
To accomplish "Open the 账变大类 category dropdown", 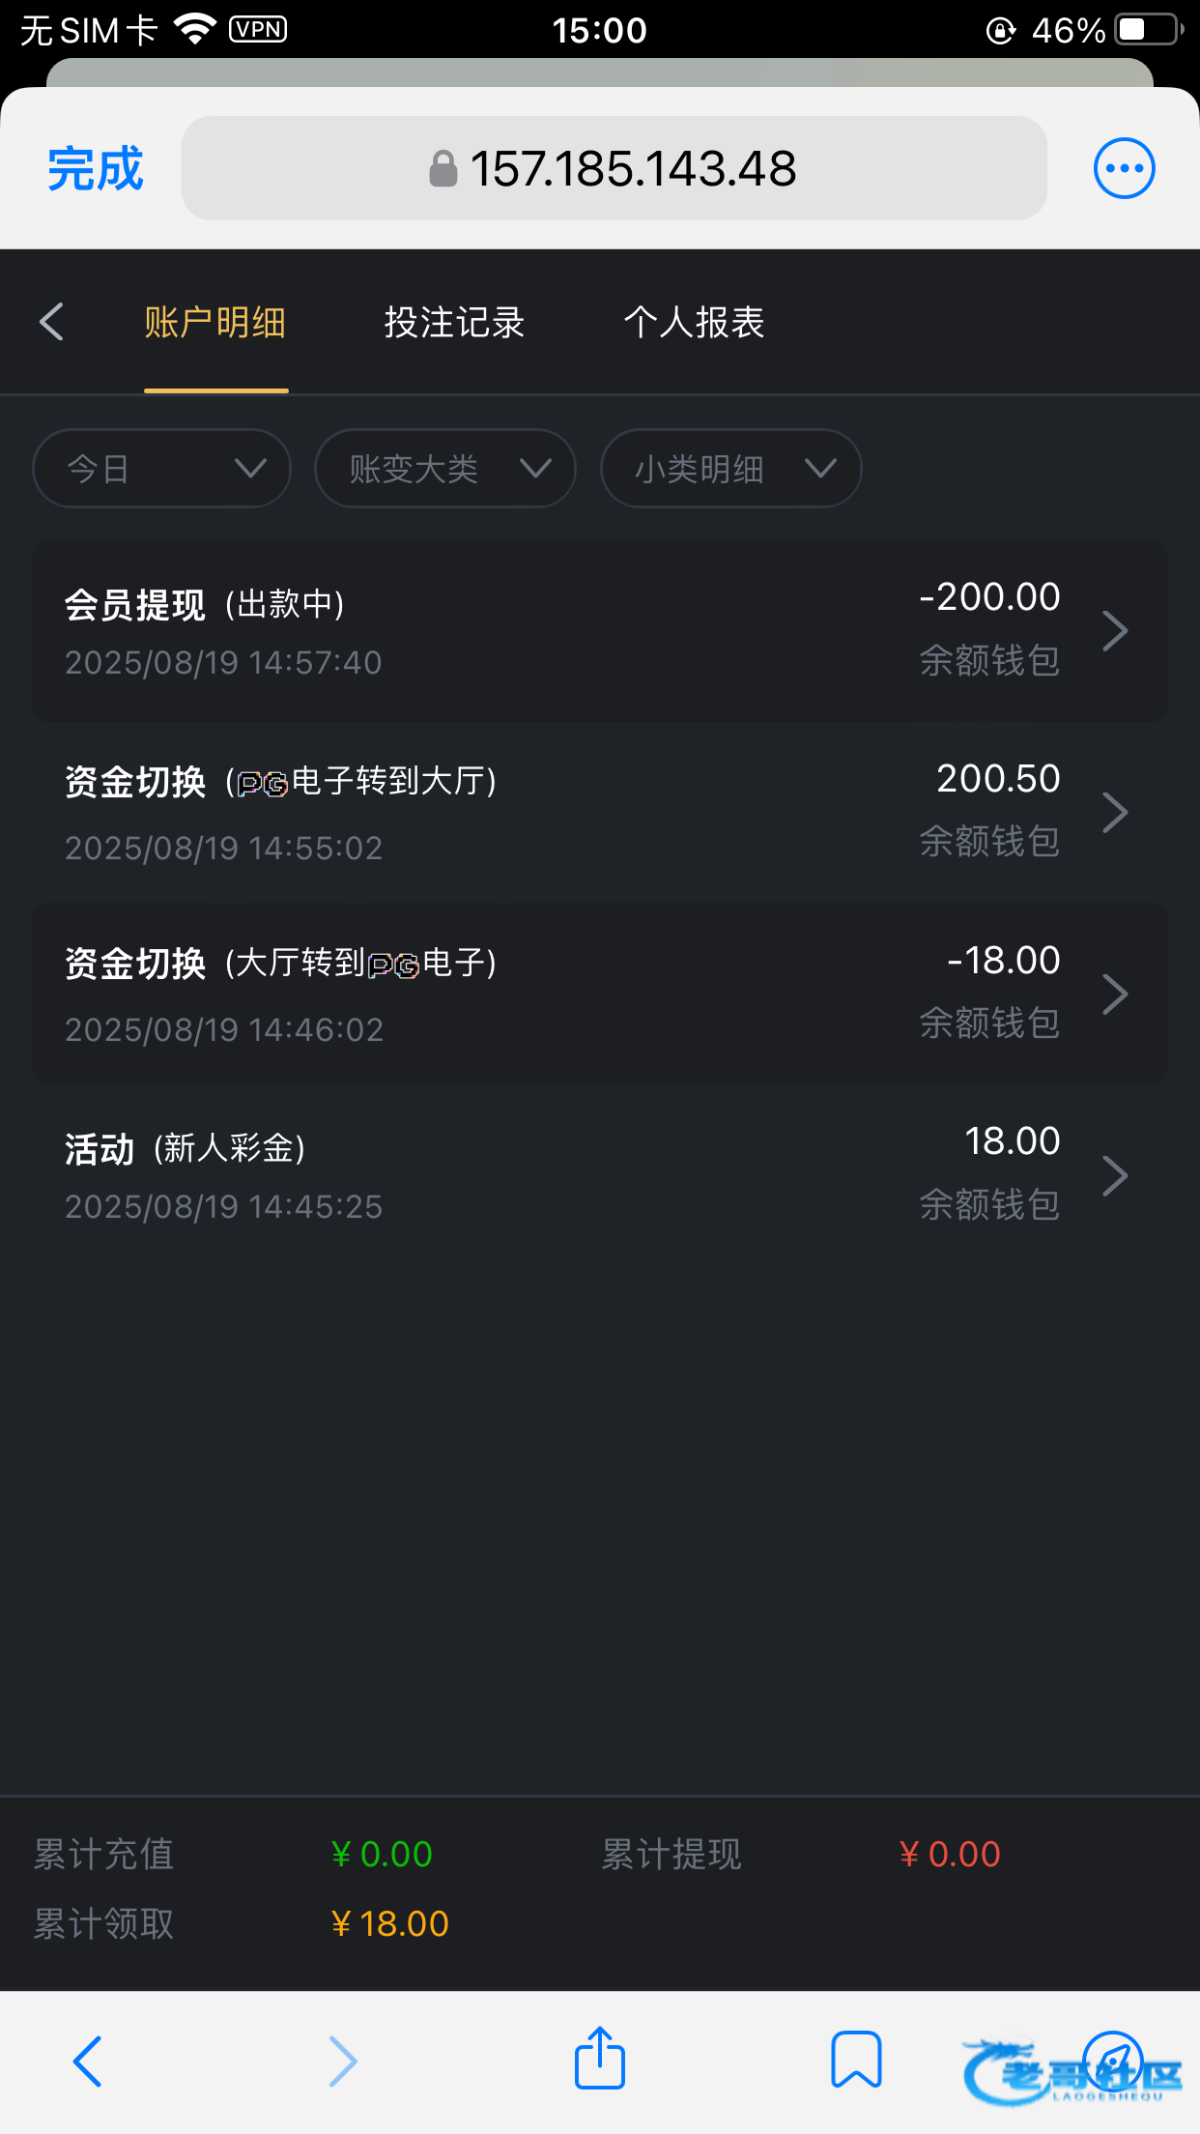I will pos(445,468).
